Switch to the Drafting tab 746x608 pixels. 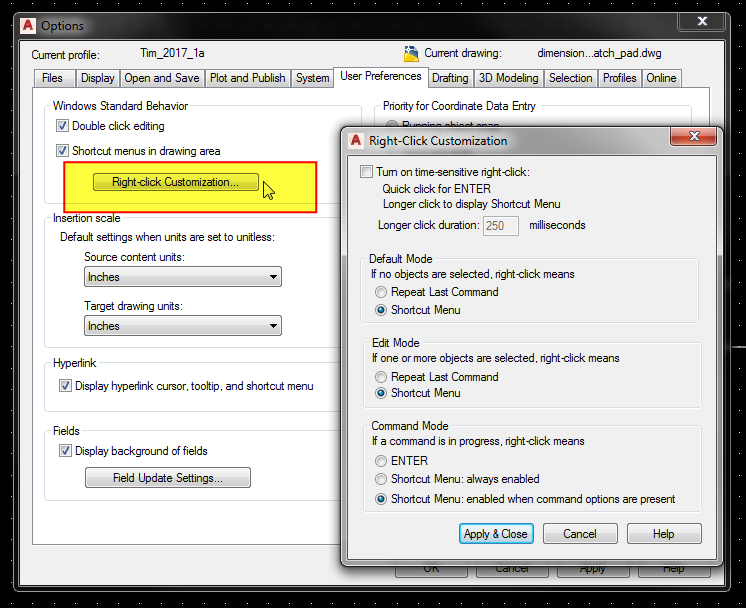pos(450,78)
